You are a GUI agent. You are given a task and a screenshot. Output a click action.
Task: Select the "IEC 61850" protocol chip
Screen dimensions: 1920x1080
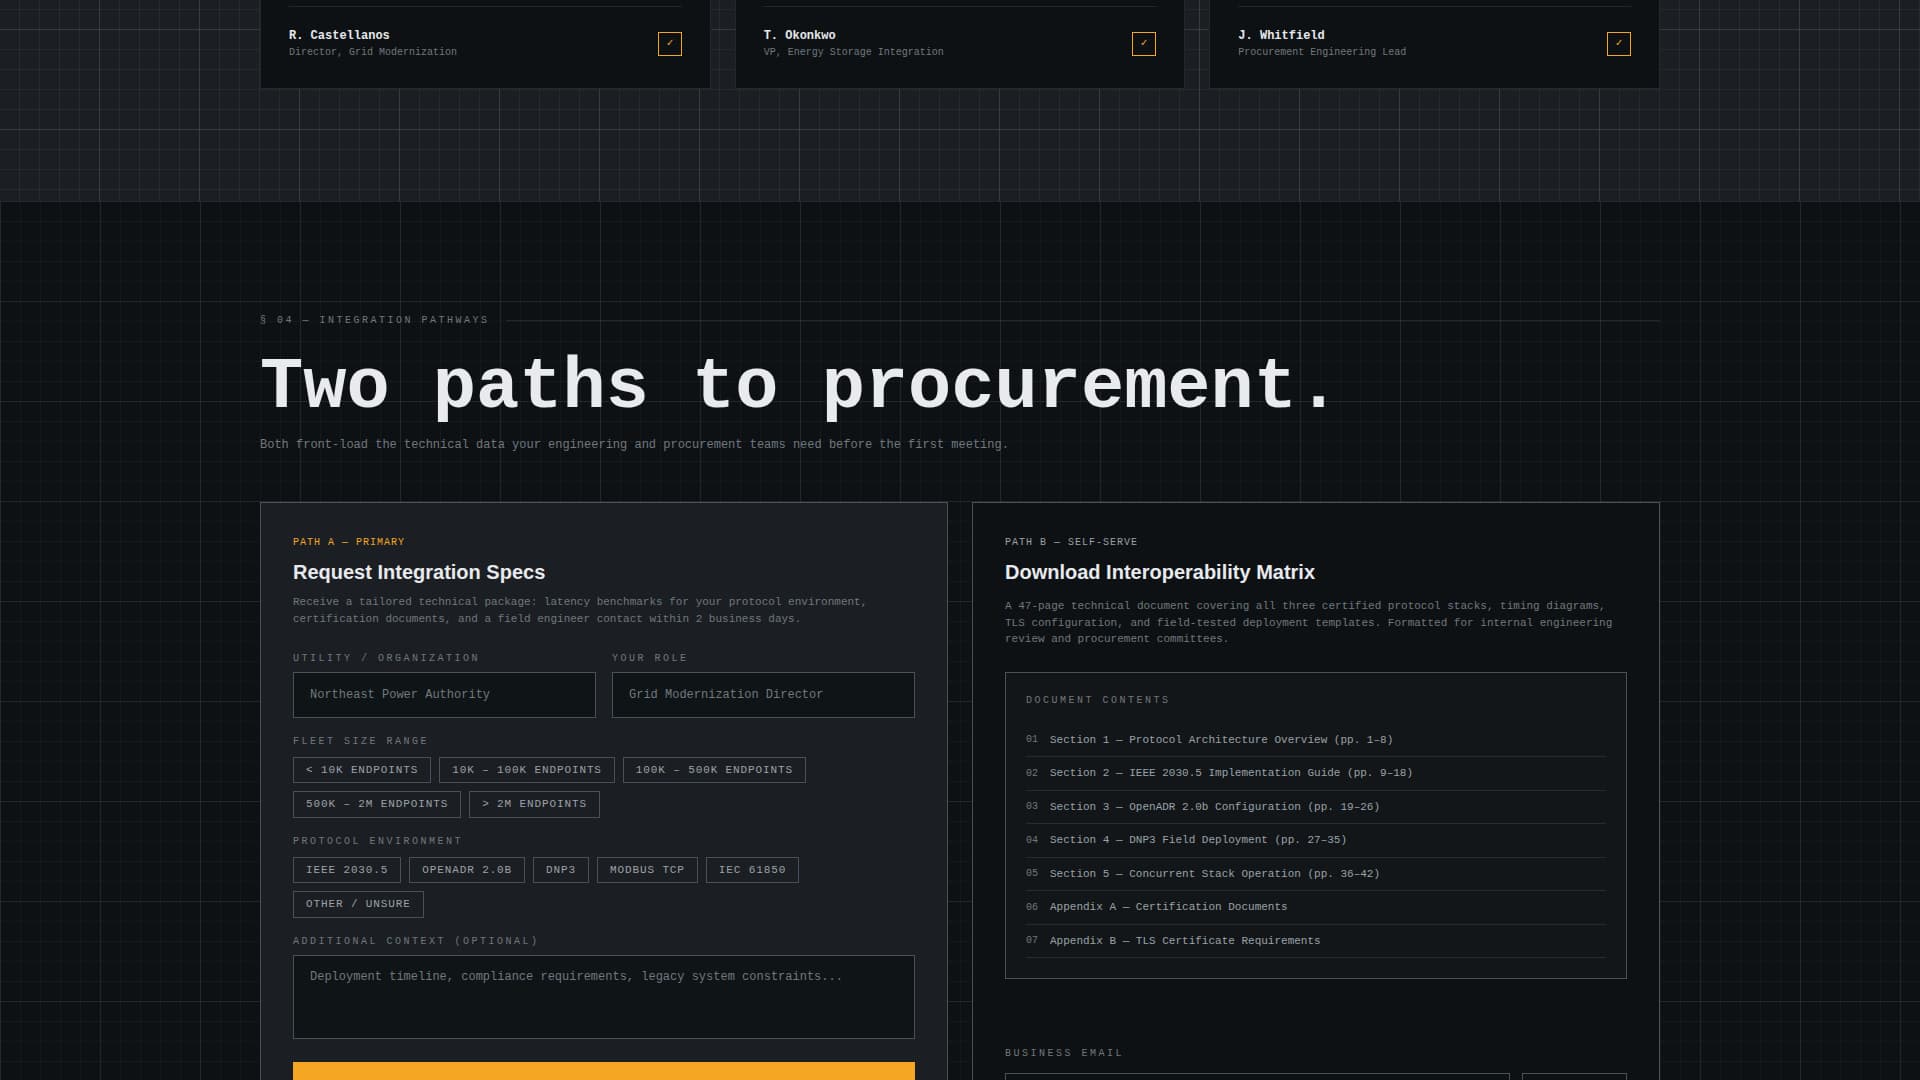(x=751, y=870)
